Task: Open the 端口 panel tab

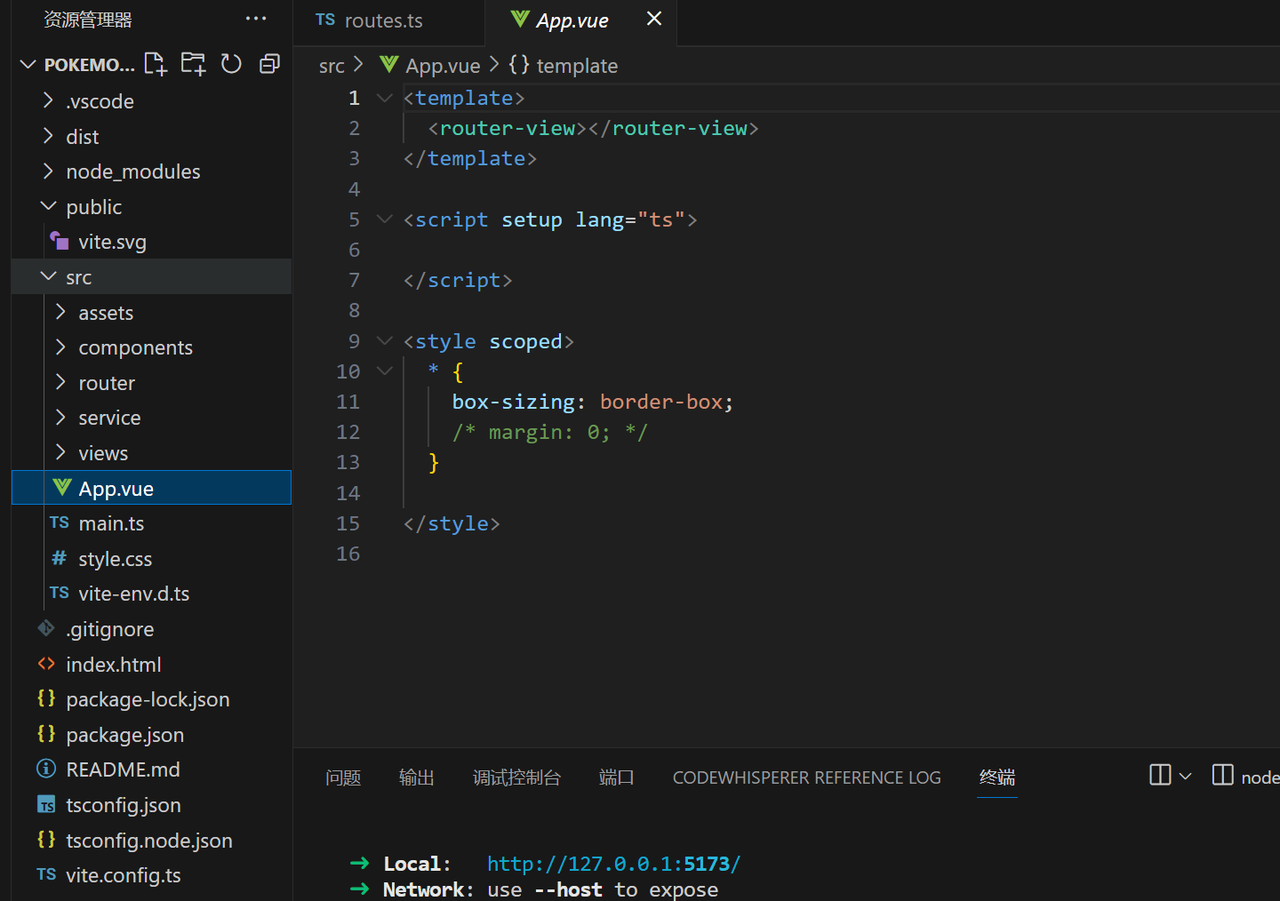Action: pyautogui.click(x=617, y=777)
